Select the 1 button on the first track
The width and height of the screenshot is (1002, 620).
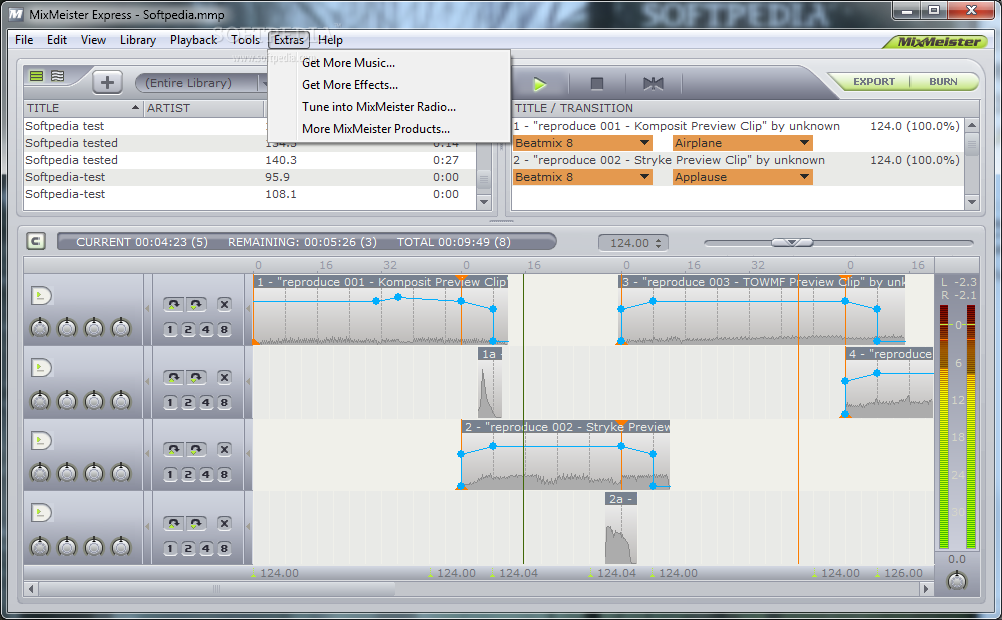170,330
